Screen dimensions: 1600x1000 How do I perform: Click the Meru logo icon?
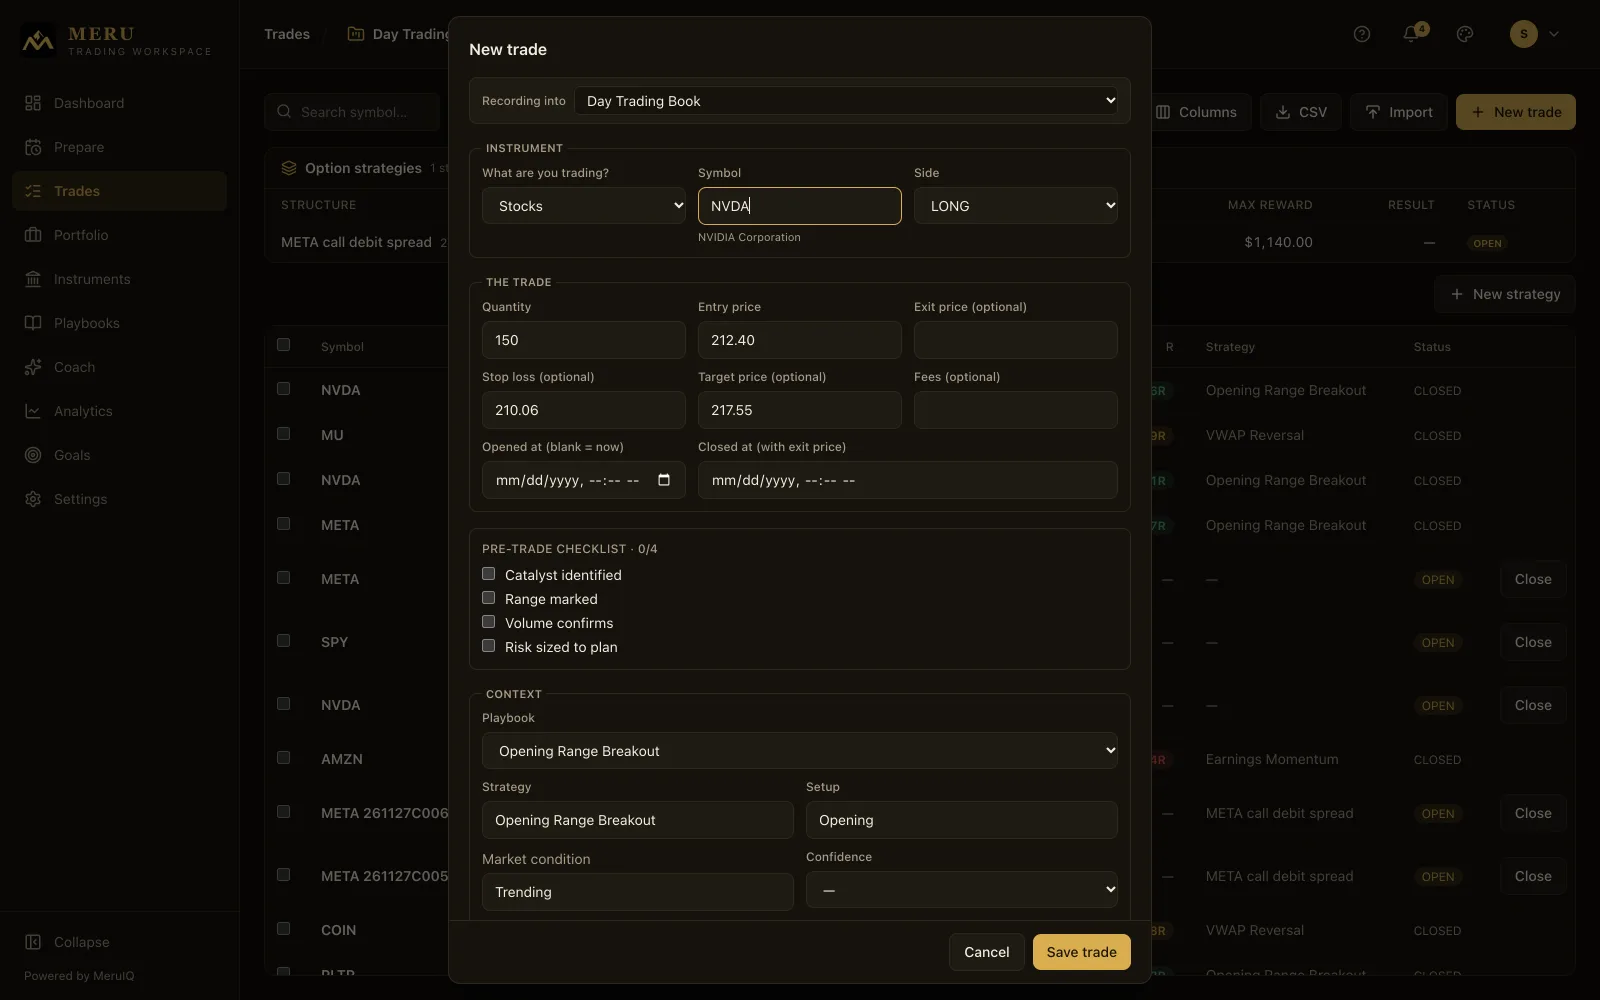(x=38, y=41)
